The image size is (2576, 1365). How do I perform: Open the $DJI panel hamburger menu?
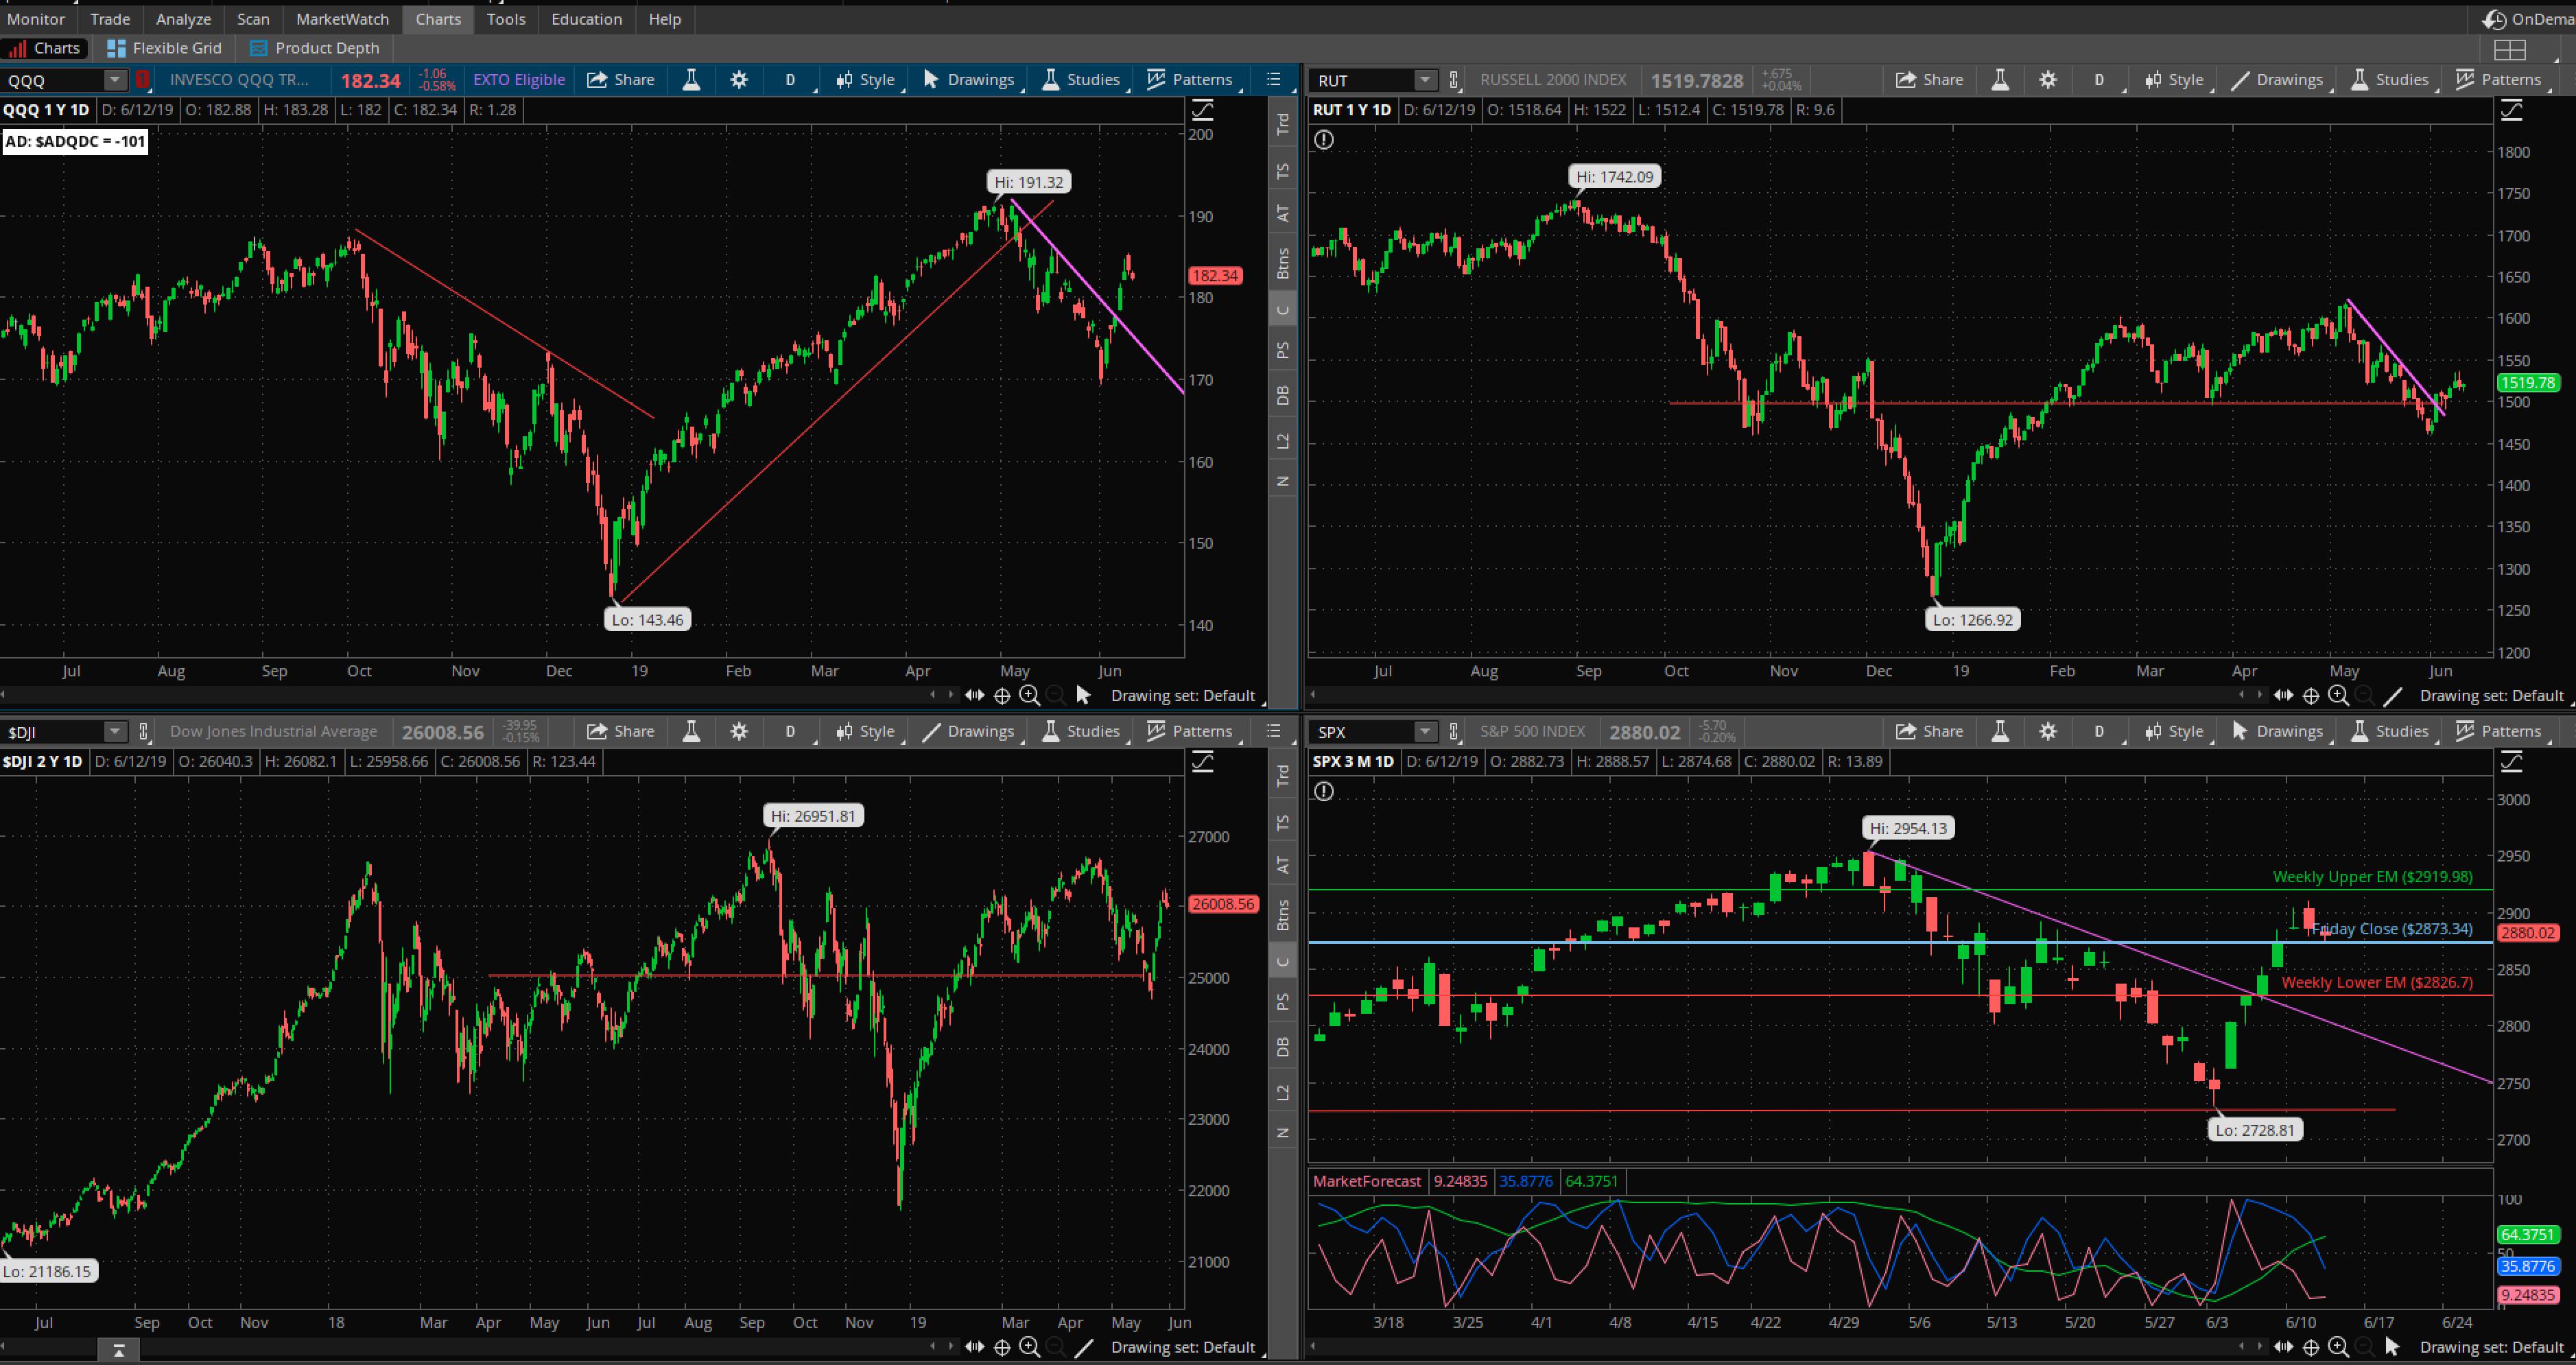[1273, 731]
